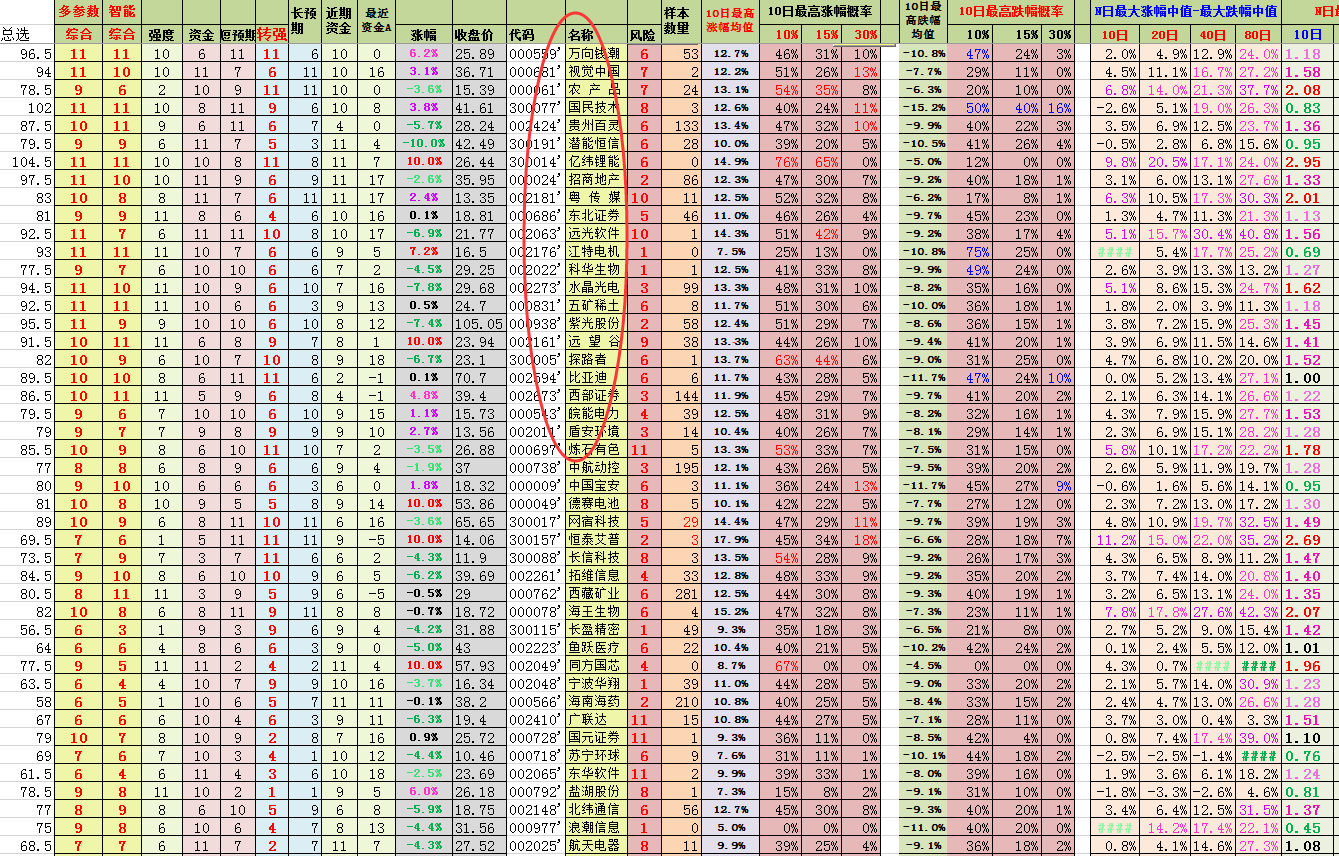Screen dimensions: 1339x856
Task: Click the 鱼跃医疗 name cell
Action: pos(596,647)
